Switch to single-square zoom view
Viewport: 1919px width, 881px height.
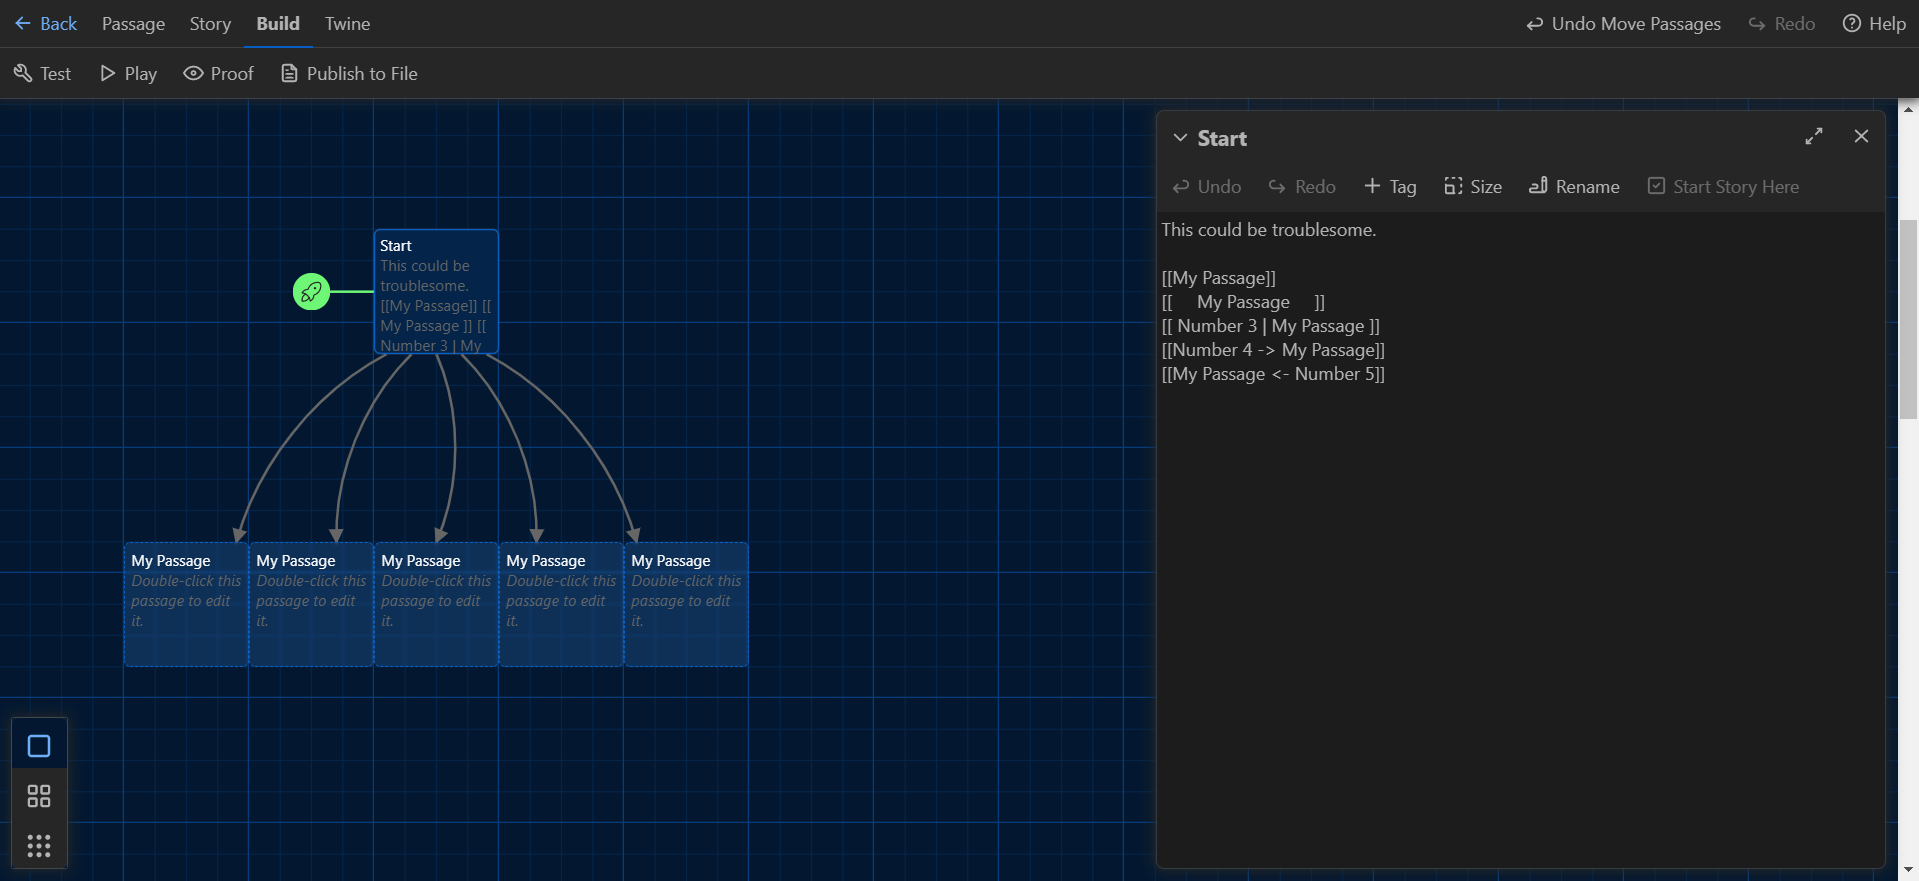39,746
